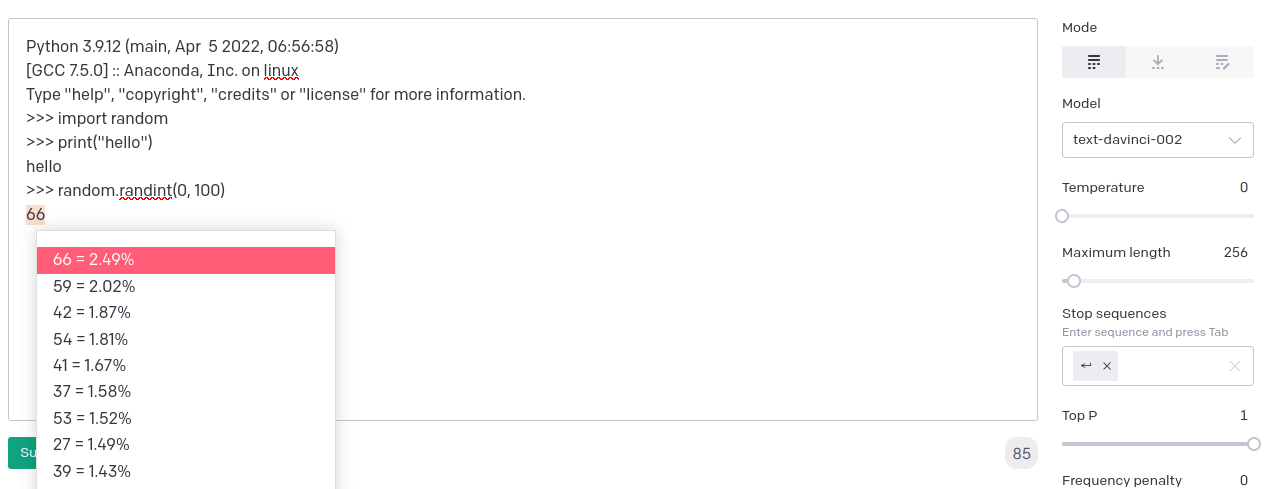Choose the "42 = 1.87%" token option
The height and width of the screenshot is (489, 1278).
[185, 313]
